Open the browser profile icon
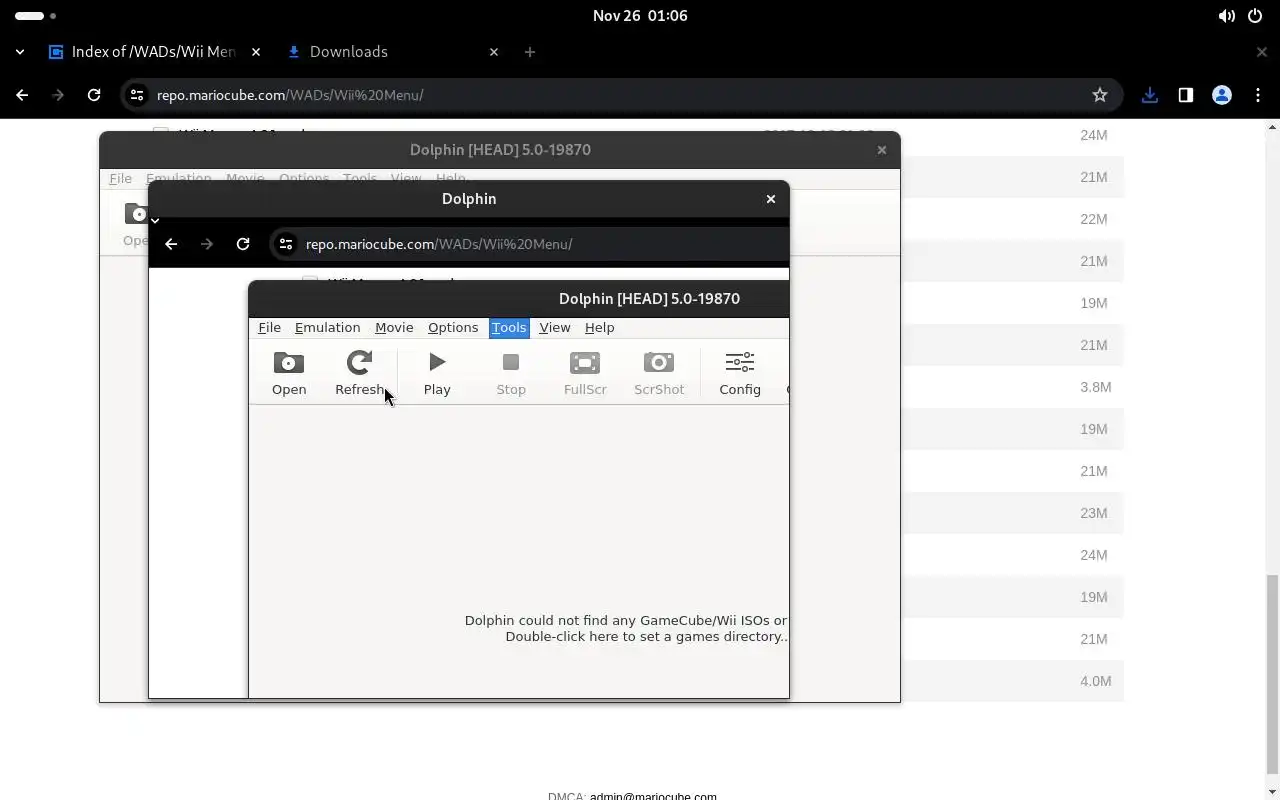Screen dimensions: 1280x800 click(1222, 95)
